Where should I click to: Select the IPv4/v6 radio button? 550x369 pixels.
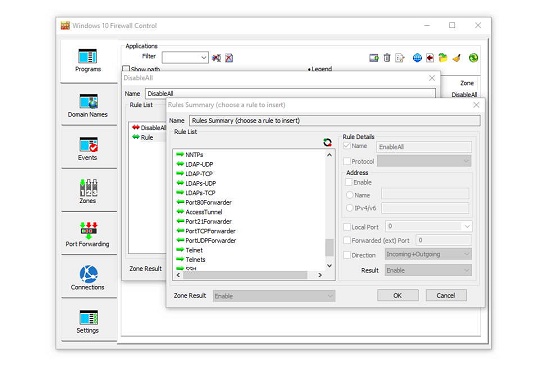(x=349, y=208)
